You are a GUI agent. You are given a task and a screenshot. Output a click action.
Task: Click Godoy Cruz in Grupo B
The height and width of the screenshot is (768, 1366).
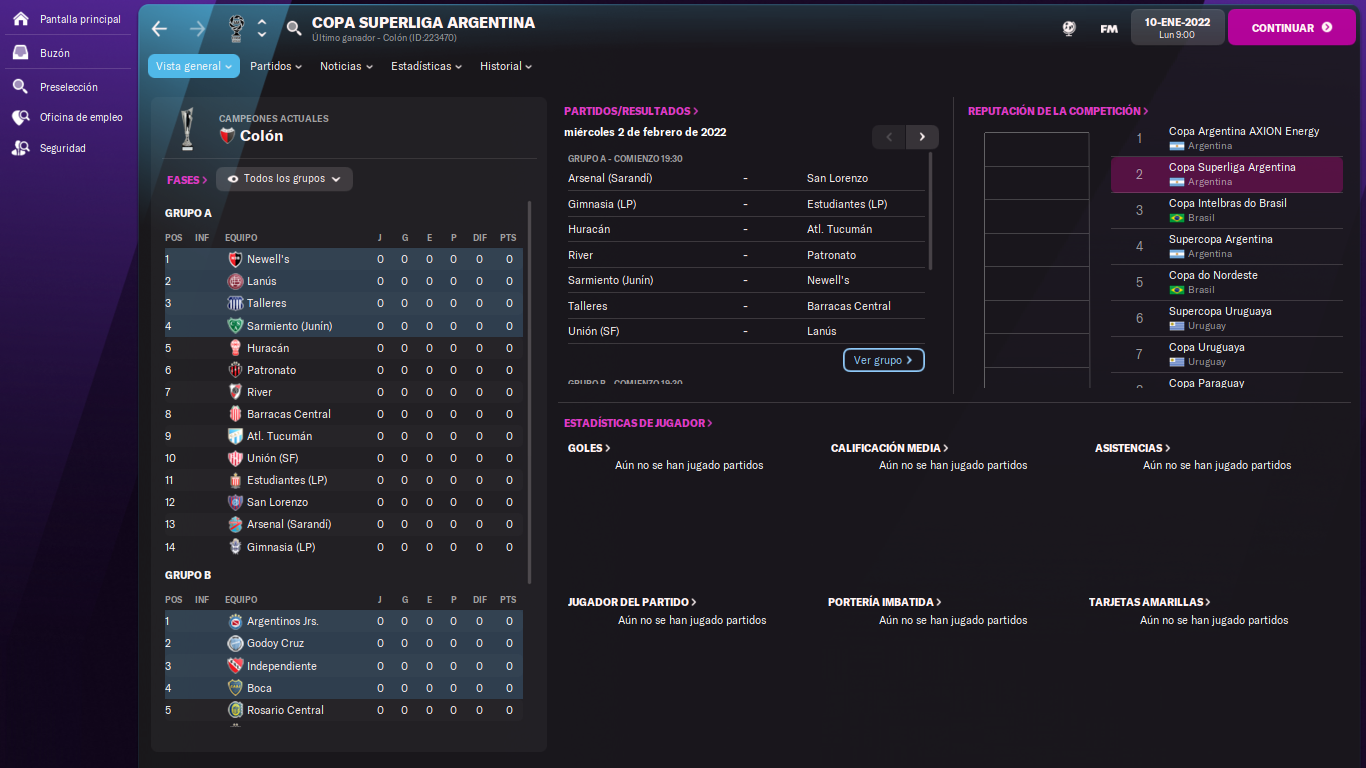(275, 643)
